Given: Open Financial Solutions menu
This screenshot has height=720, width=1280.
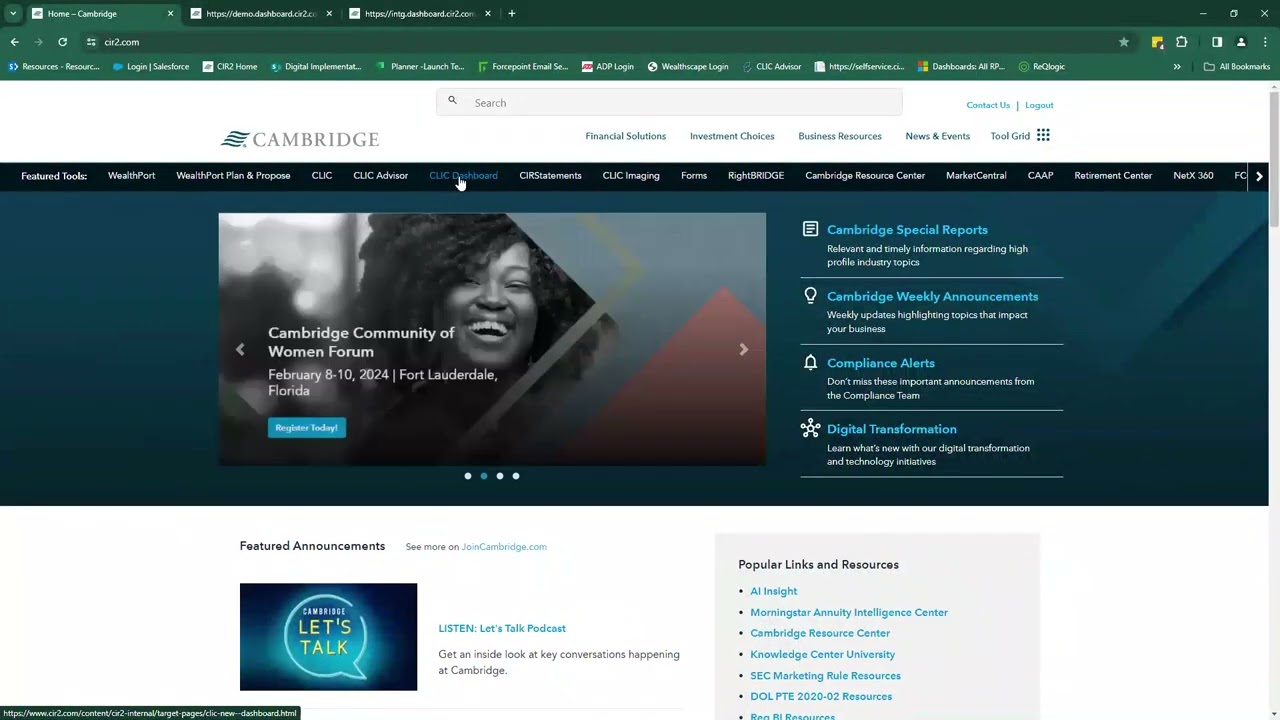Looking at the screenshot, I should (x=625, y=136).
